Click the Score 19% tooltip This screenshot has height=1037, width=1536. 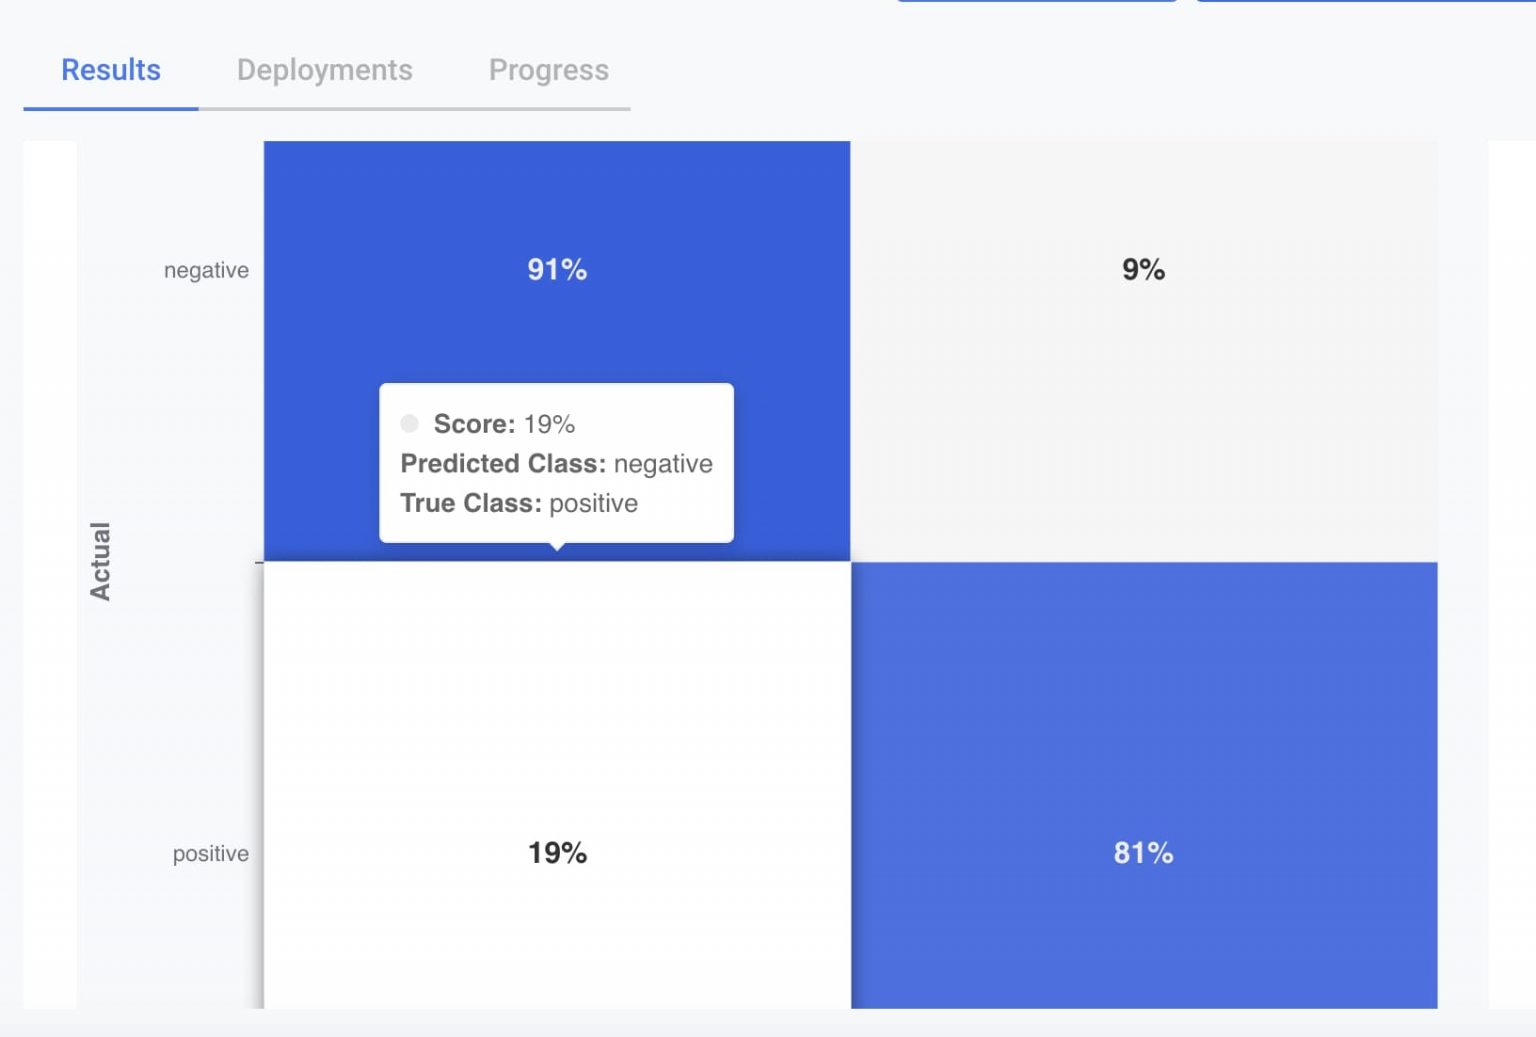click(x=502, y=424)
